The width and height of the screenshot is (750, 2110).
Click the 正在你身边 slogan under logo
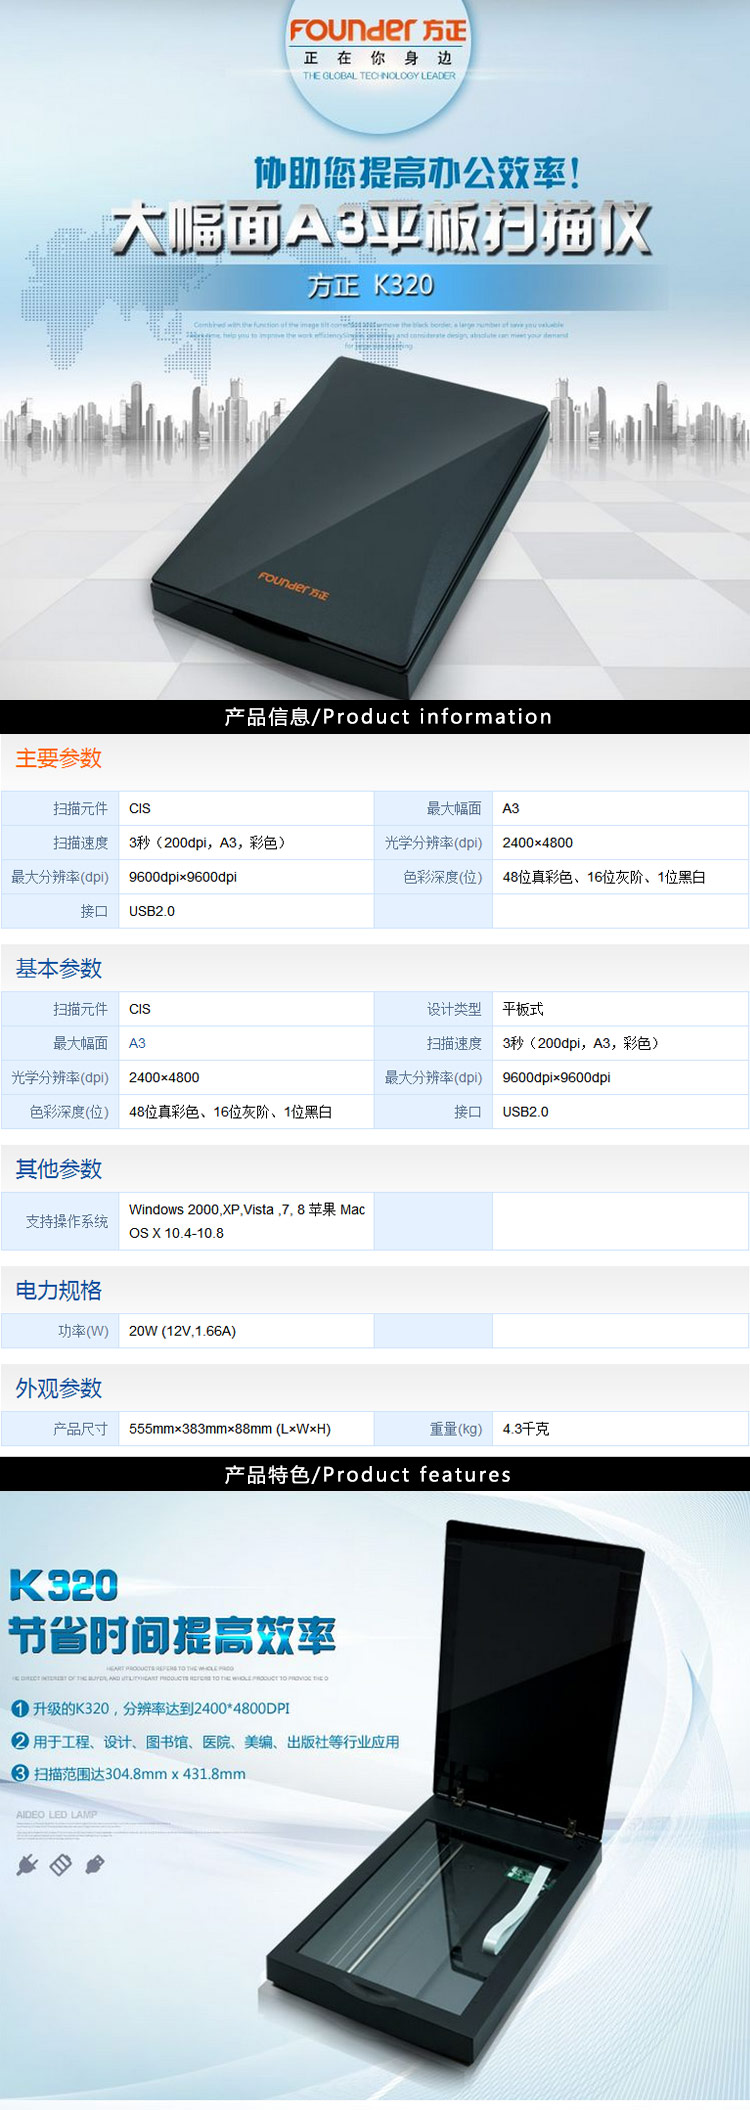tap(378, 58)
